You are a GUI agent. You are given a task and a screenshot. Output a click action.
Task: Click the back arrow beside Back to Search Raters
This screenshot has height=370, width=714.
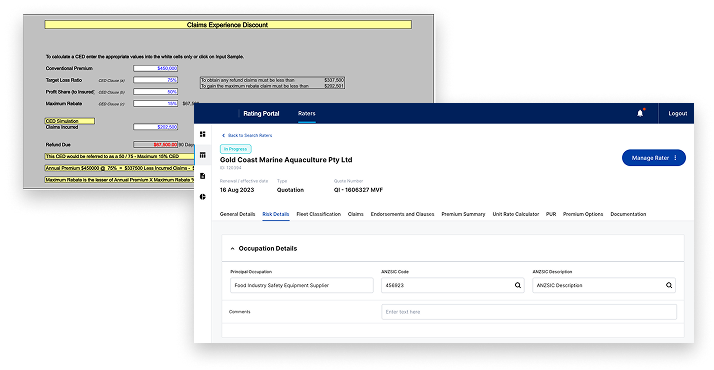click(x=223, y=136)
